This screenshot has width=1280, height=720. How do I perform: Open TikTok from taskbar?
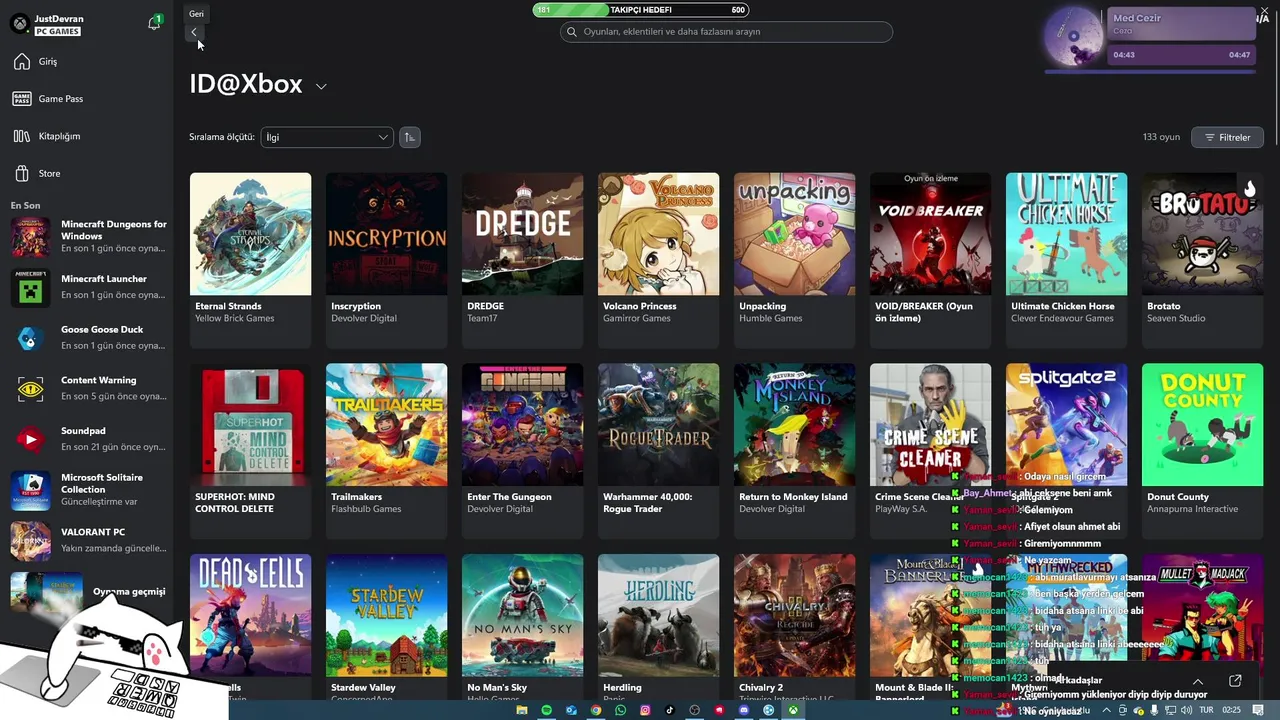[x=670, y=710]
